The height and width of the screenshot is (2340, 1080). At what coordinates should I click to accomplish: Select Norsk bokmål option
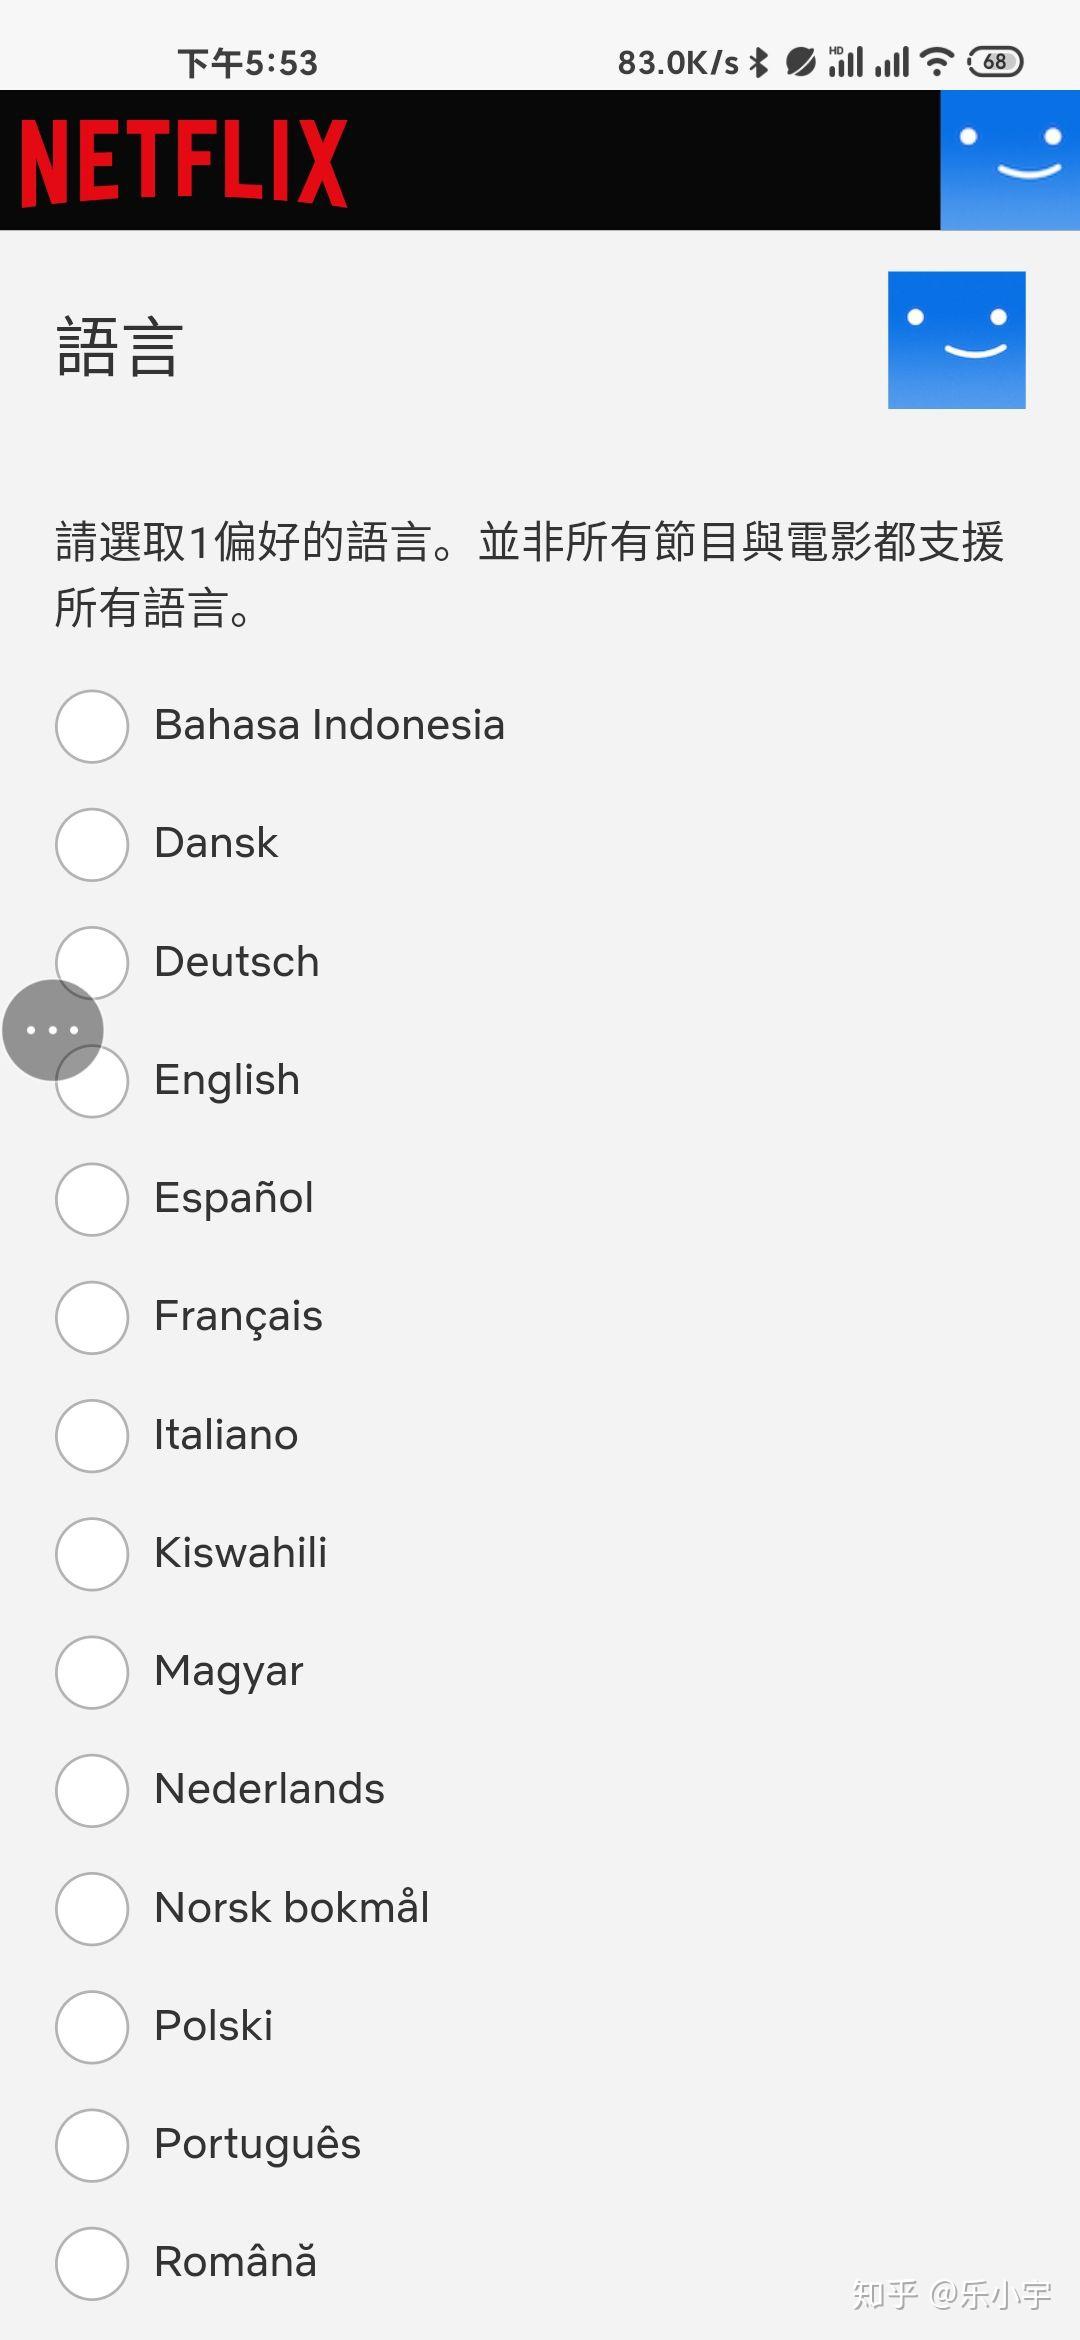(92, 1908)
